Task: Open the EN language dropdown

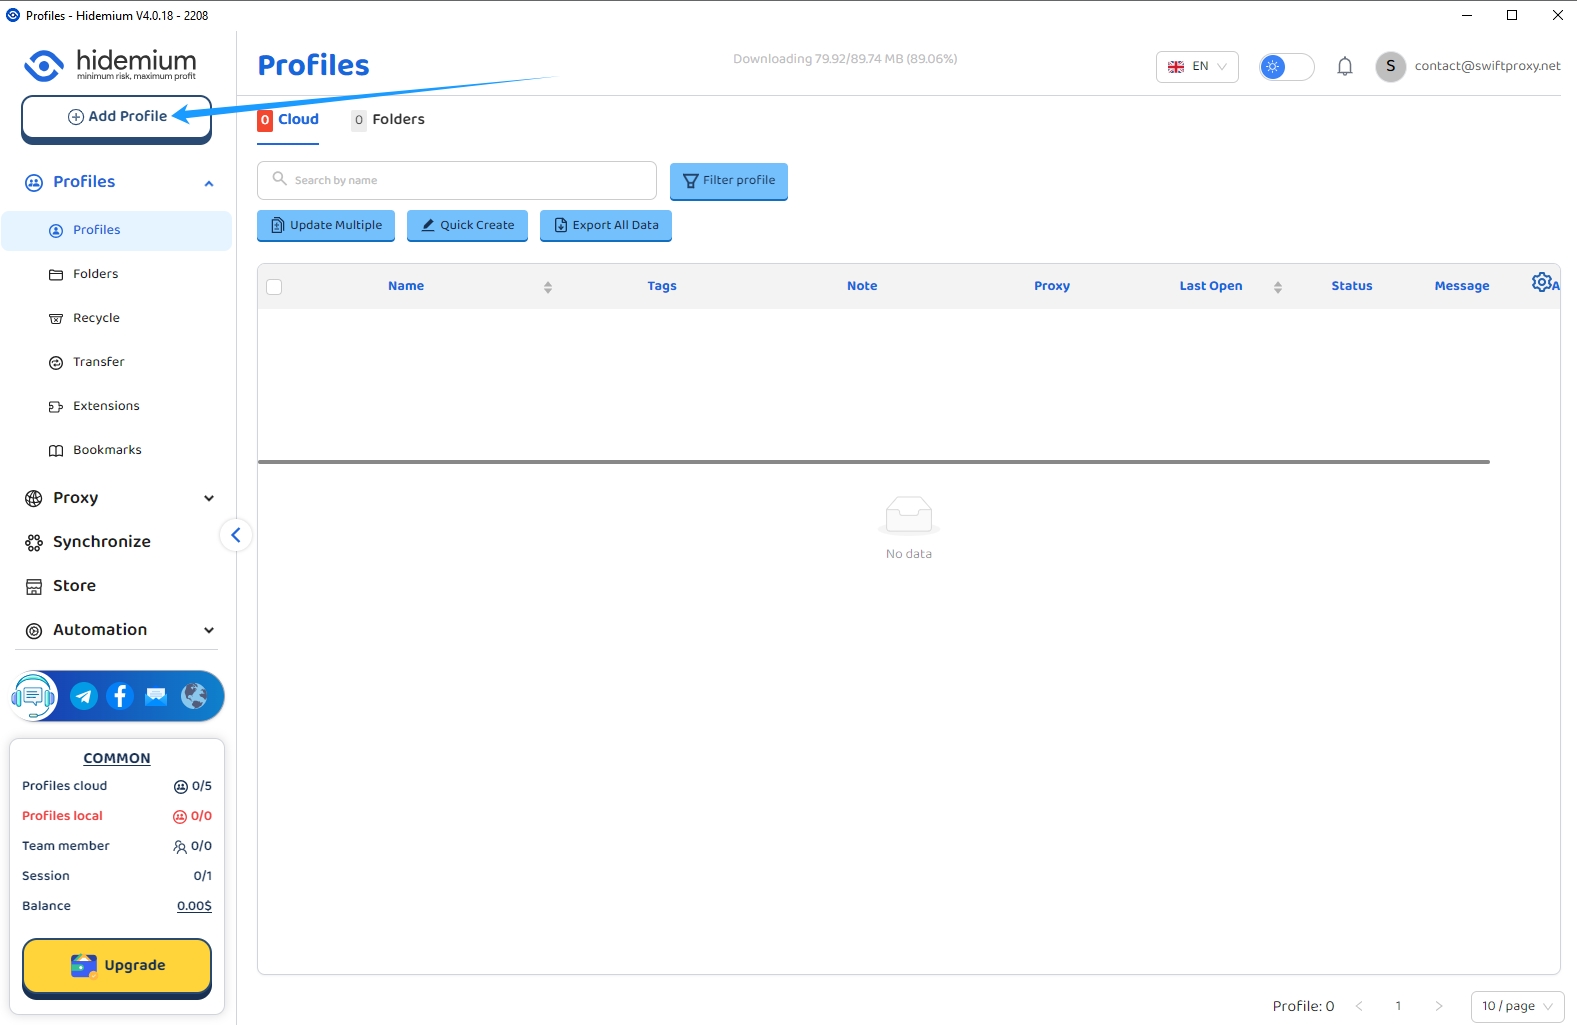Action: [x=1197, y=67]
